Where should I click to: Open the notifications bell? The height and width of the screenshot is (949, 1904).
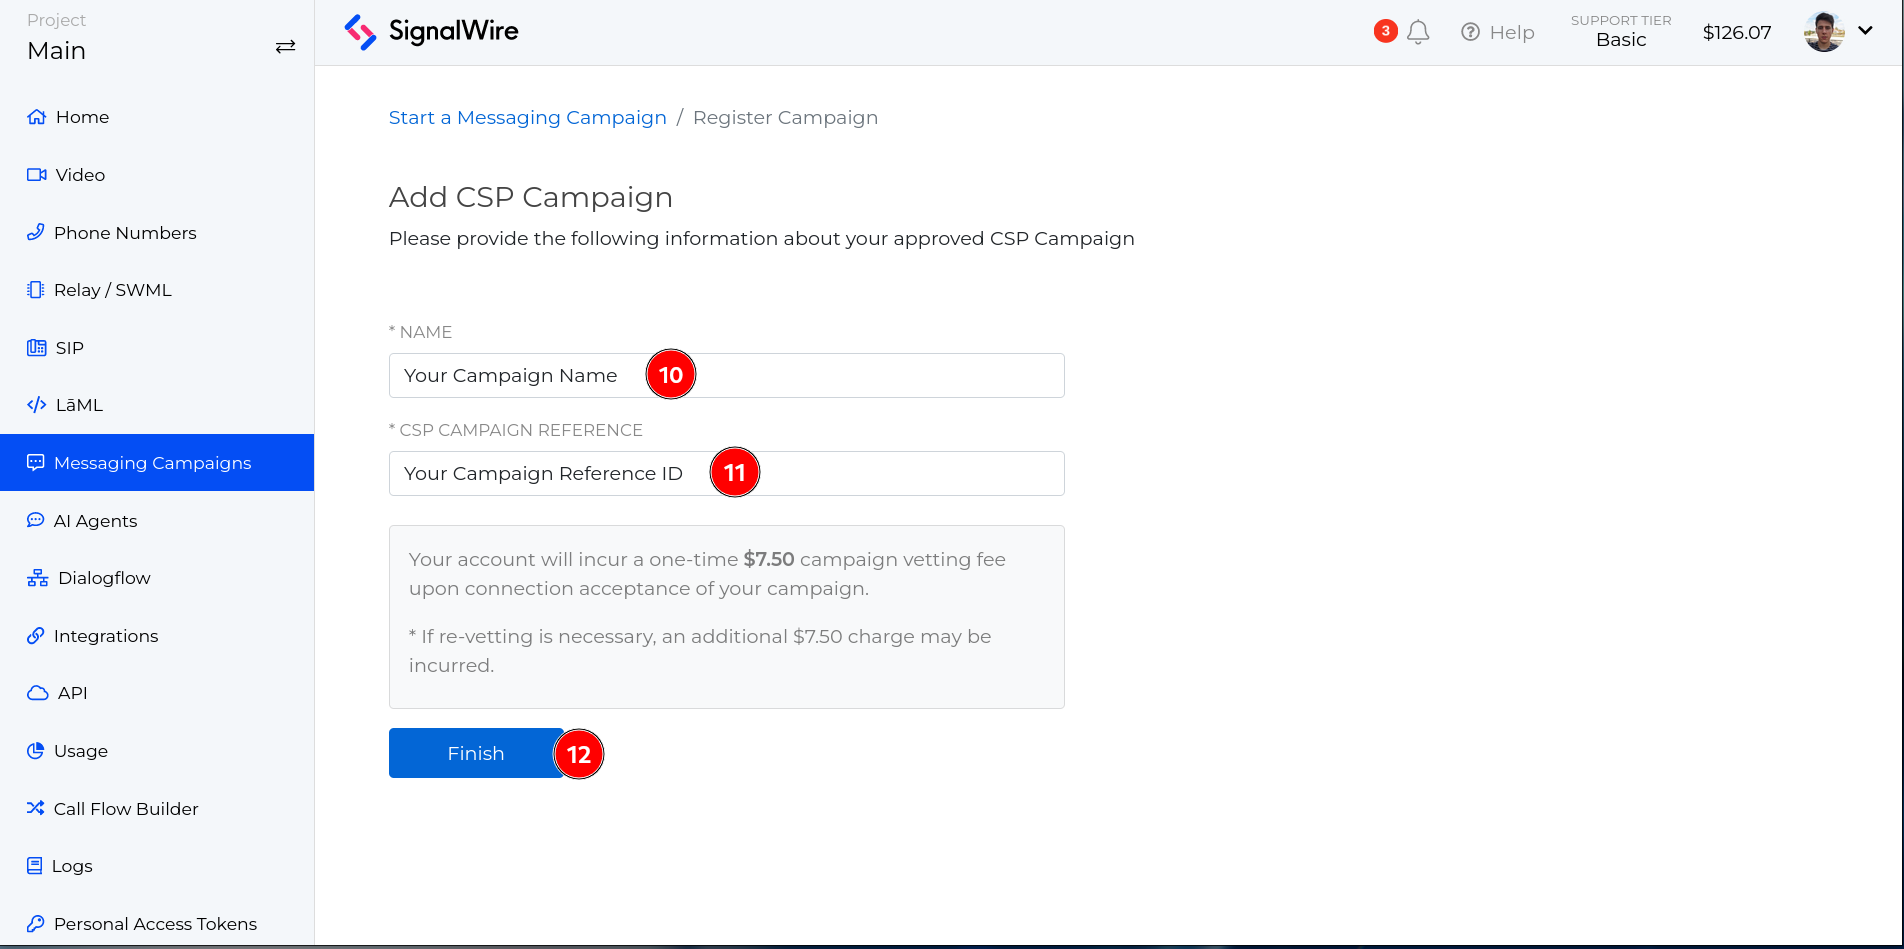1417,31
